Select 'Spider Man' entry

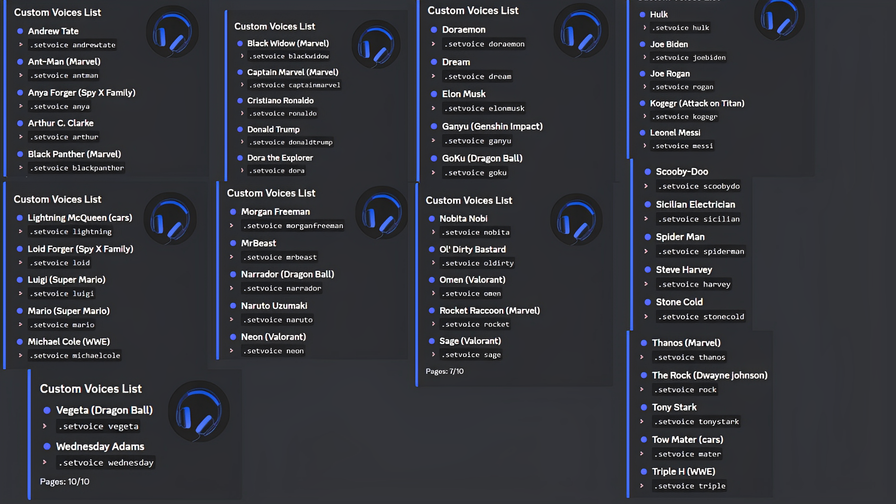tap(680, 237)
